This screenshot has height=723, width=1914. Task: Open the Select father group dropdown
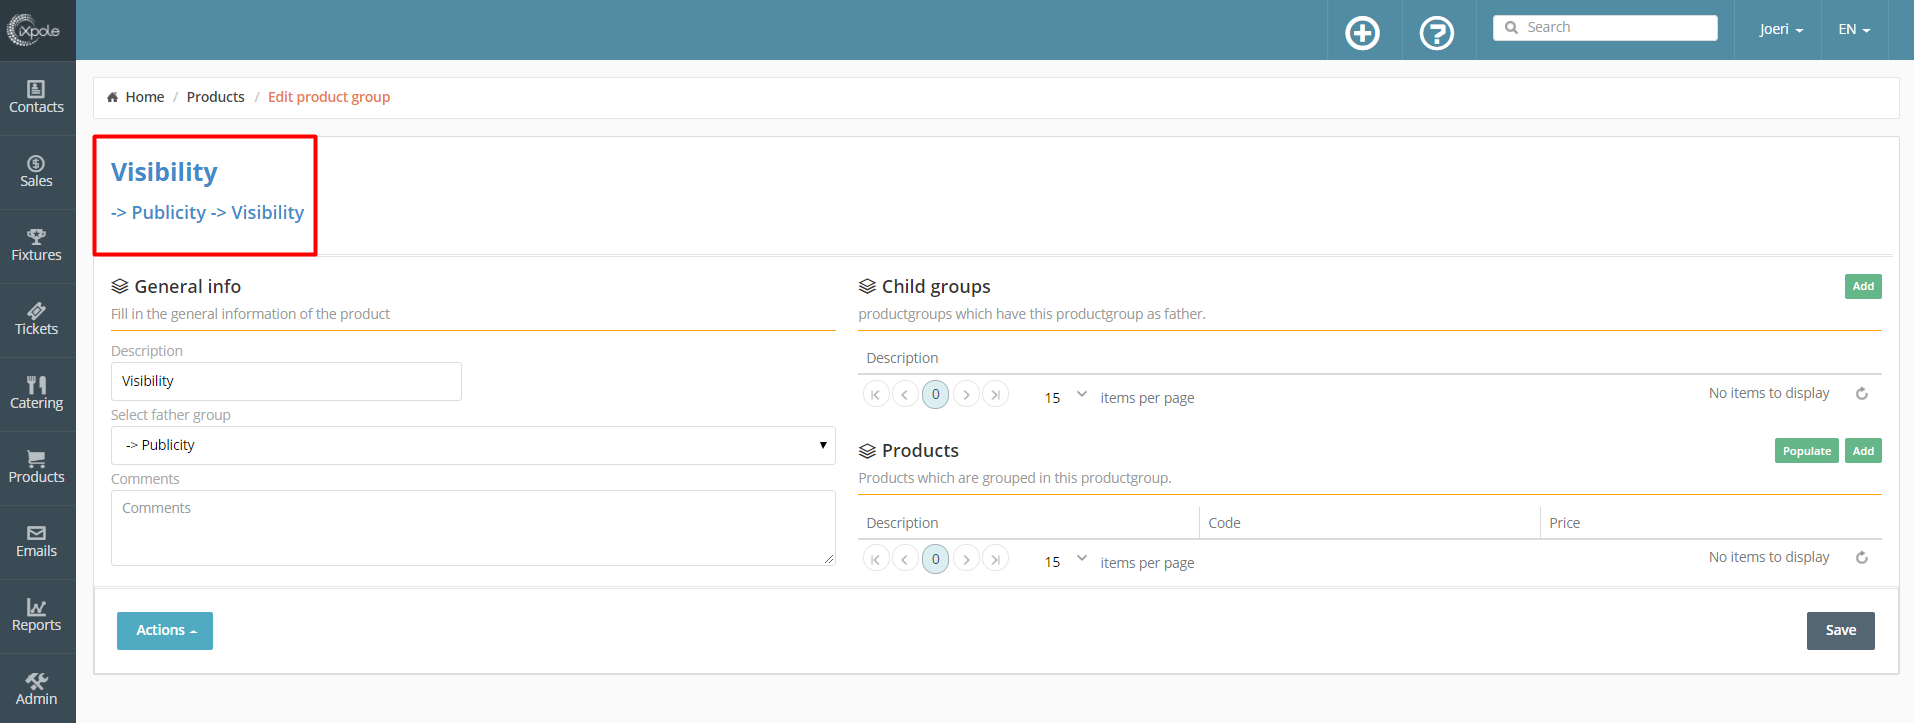473,445
